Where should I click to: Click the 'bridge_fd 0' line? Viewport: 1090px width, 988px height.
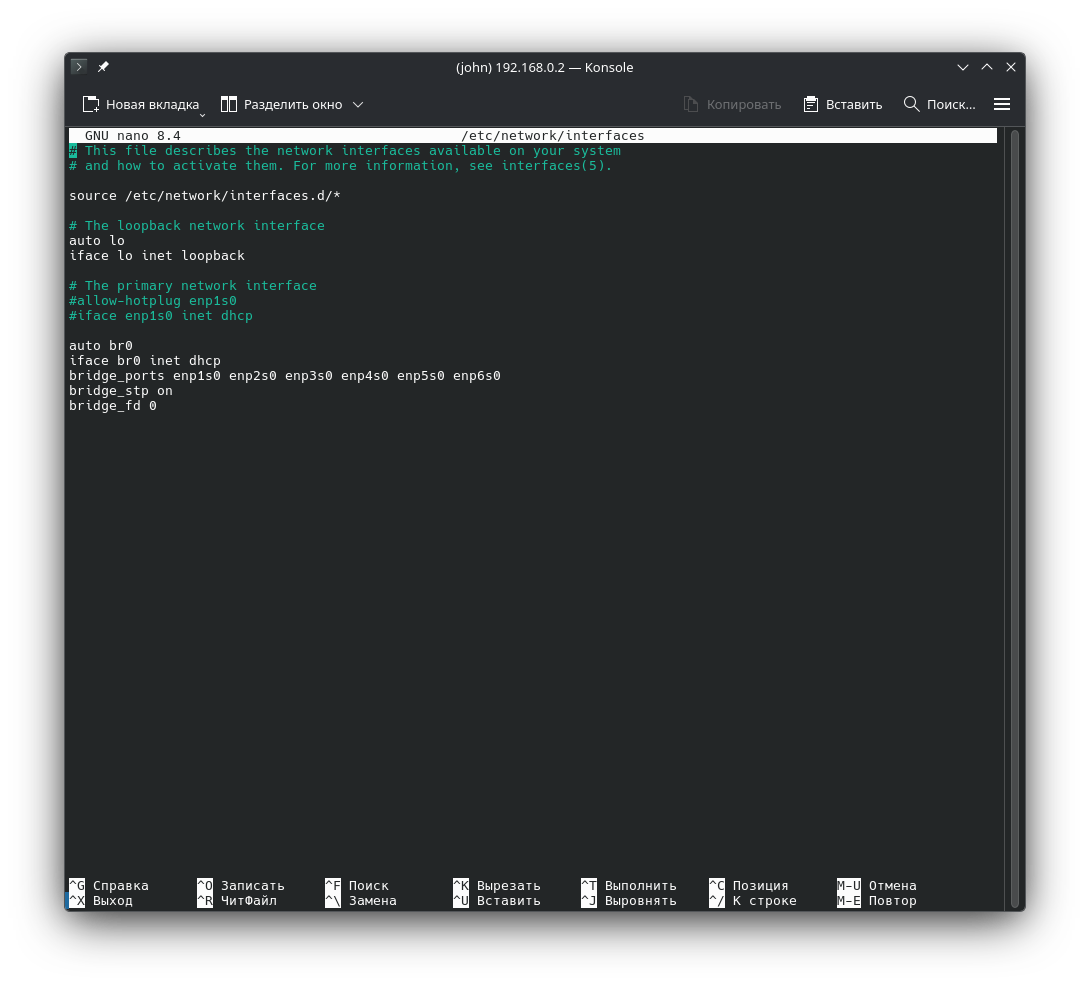113,405
